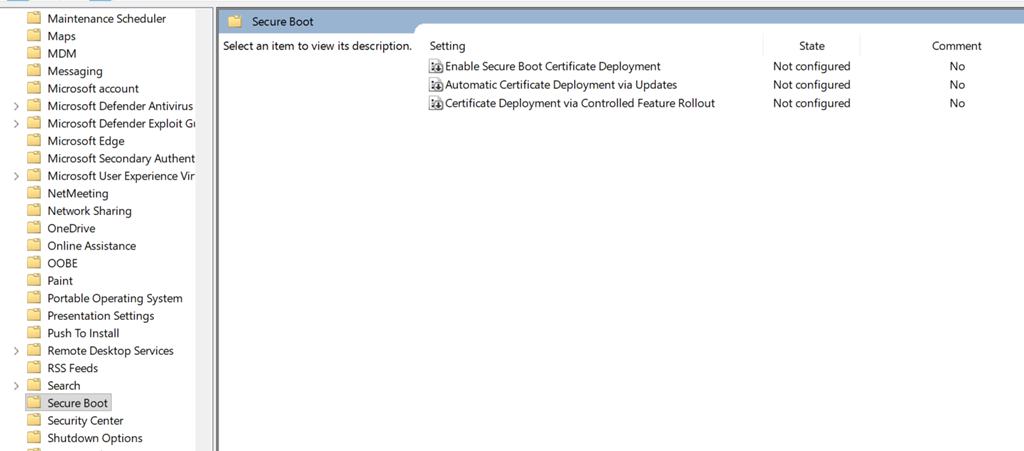This screenshot has width=1024, height=451.
Task: Expand the Microsoft Defender Antivirus node
Action: [15, 106]
